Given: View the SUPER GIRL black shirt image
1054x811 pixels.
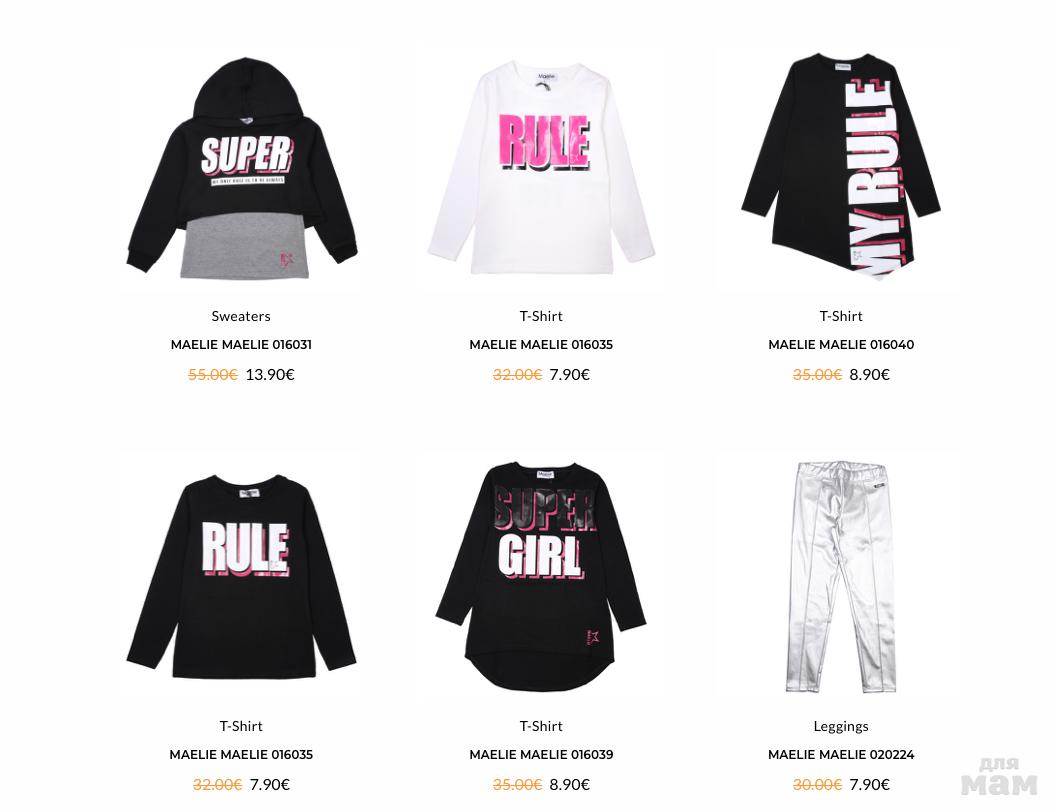Looking at the screenshot, I should pyautogui.click(x=541, y=576).
